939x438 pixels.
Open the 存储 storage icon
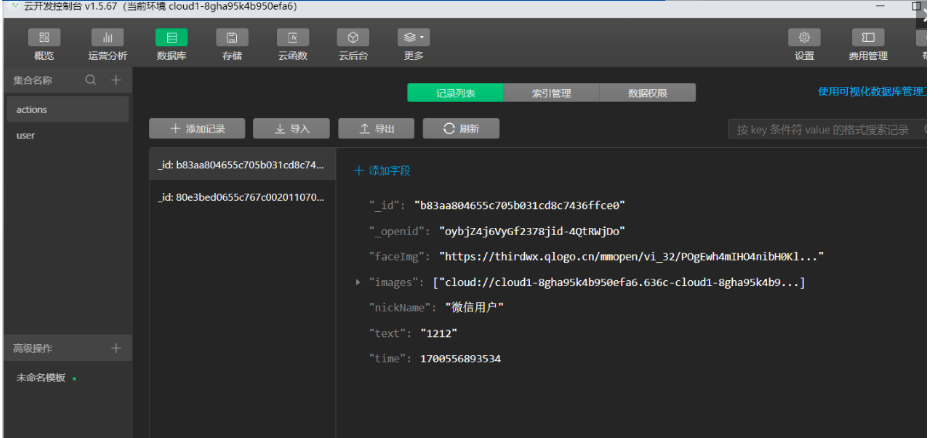[232, 38]
